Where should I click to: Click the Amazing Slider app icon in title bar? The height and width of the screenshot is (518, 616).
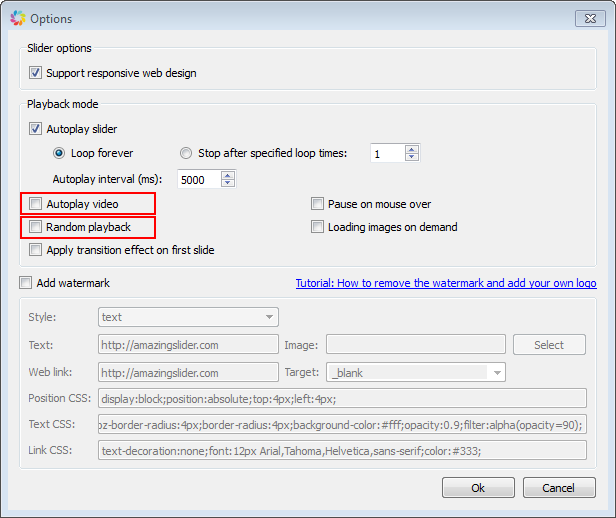pyautogui.click(x=18, y=18)
